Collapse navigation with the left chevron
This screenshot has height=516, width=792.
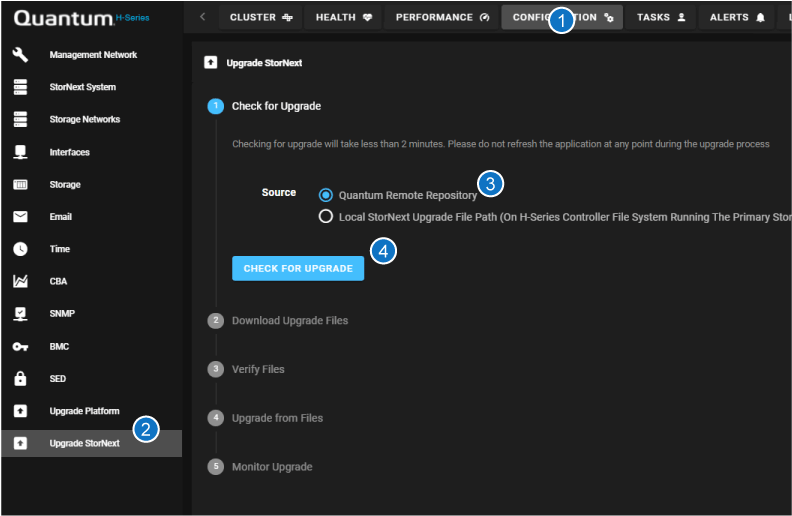click(203, 17)
